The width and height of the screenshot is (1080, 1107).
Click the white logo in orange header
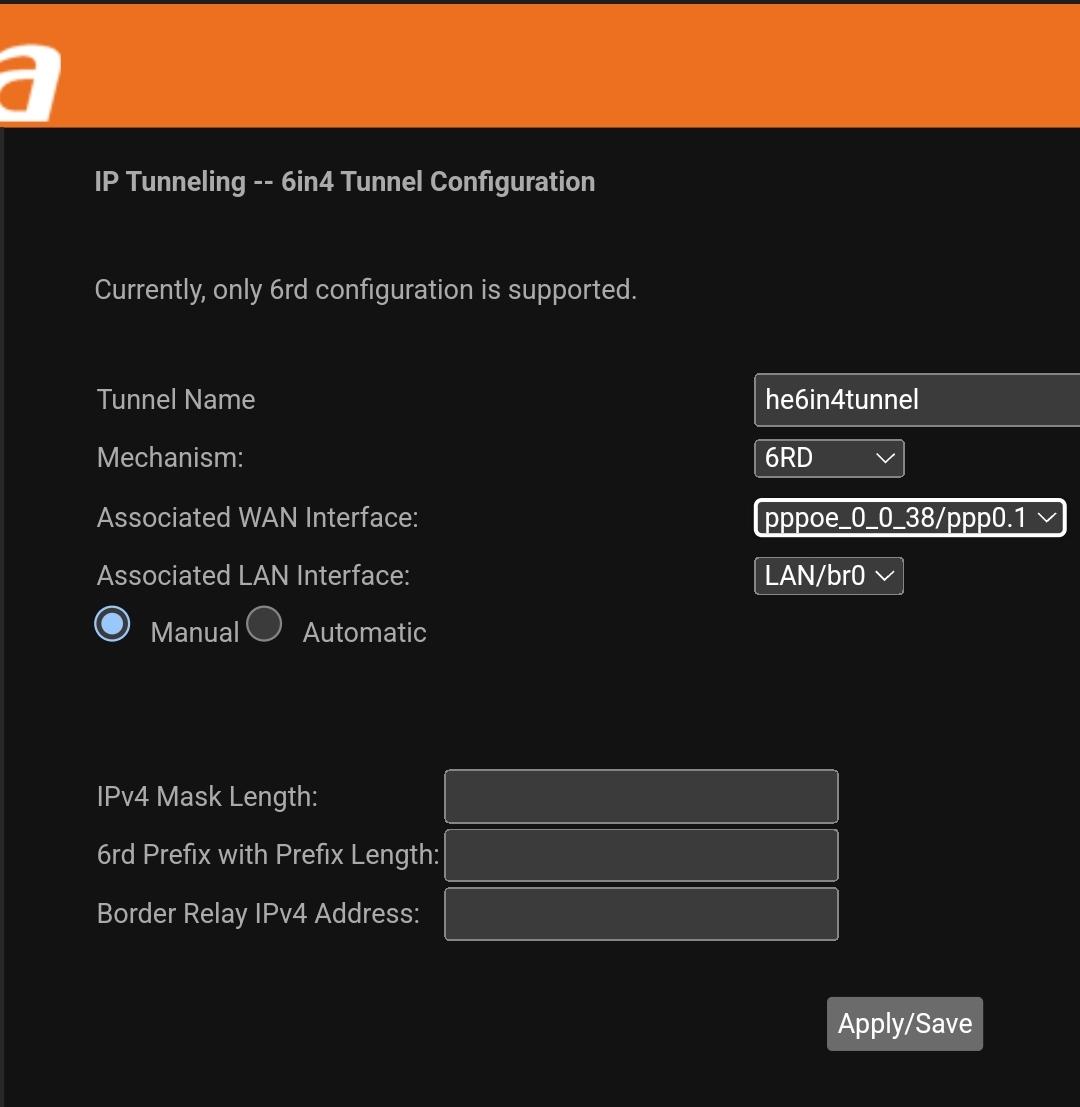[x=30, y=83]
